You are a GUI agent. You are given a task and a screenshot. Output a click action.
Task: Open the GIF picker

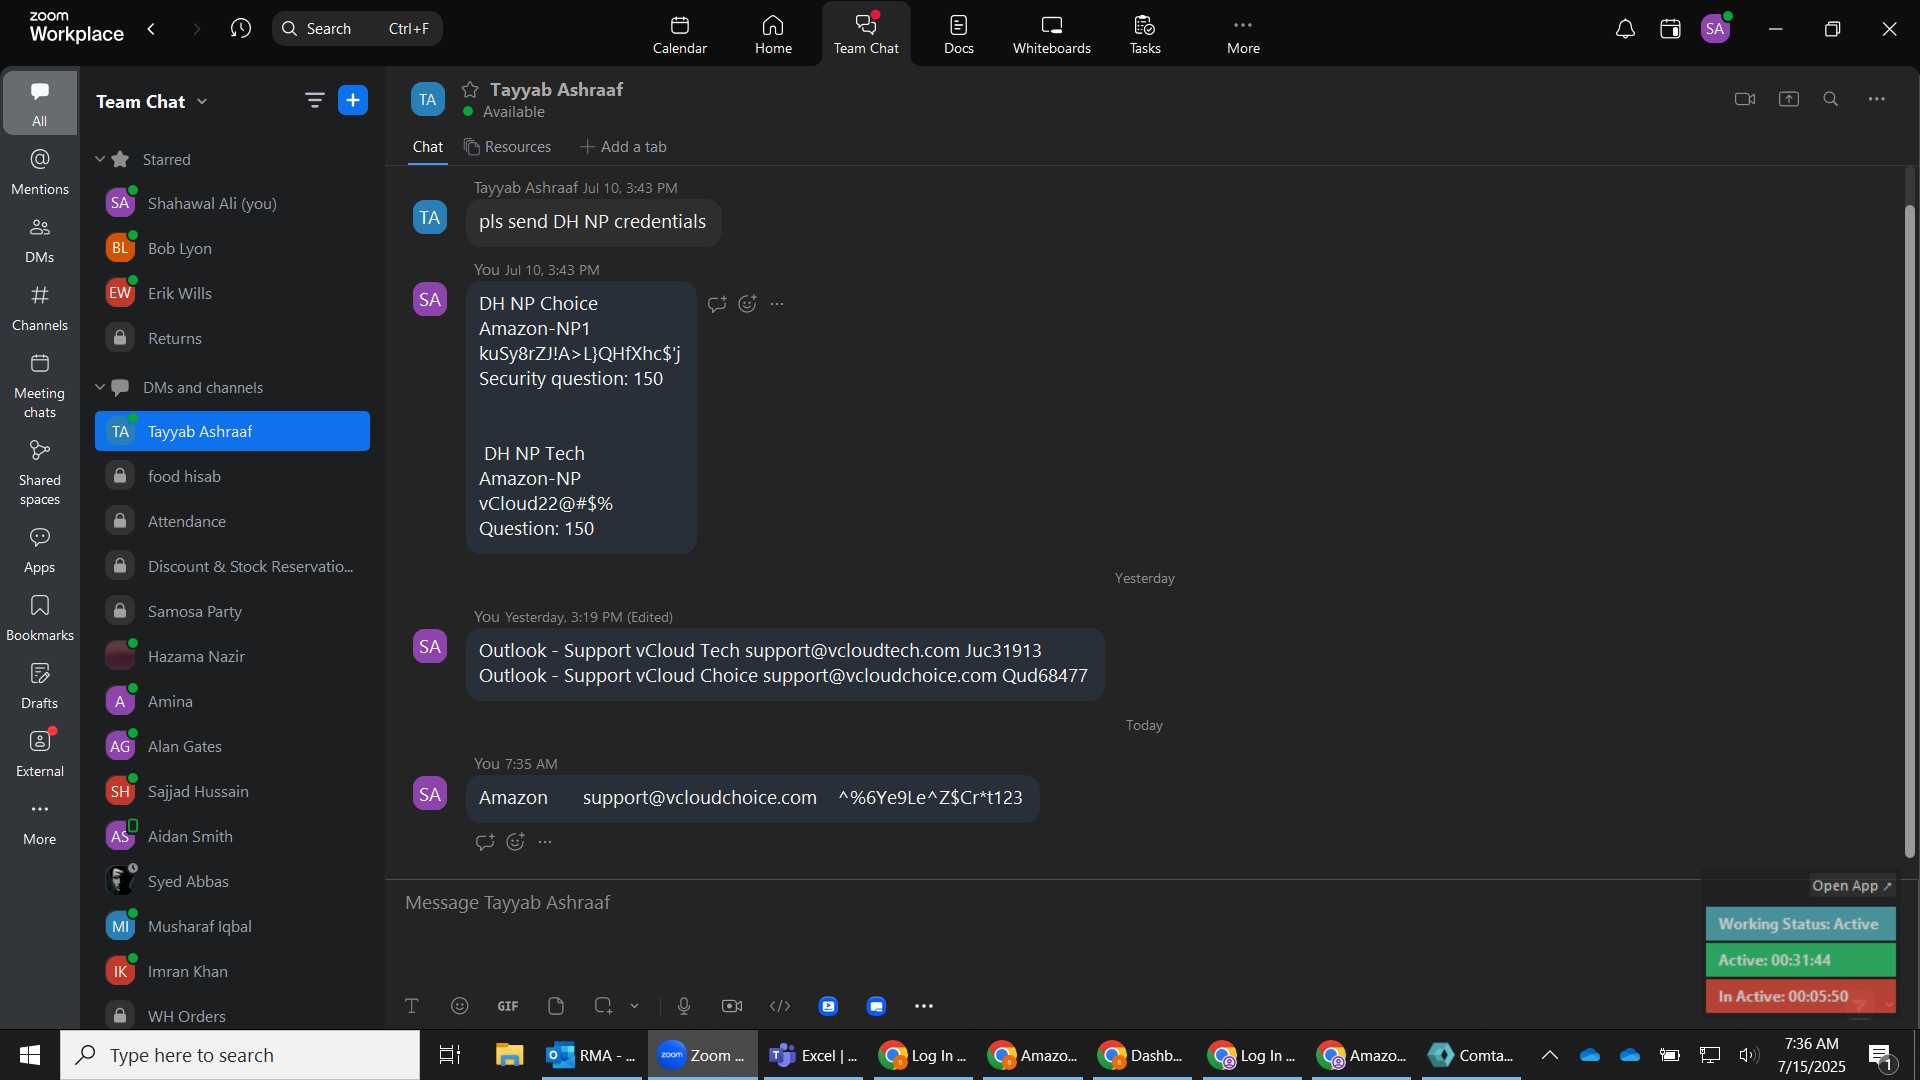[508, 1006]
